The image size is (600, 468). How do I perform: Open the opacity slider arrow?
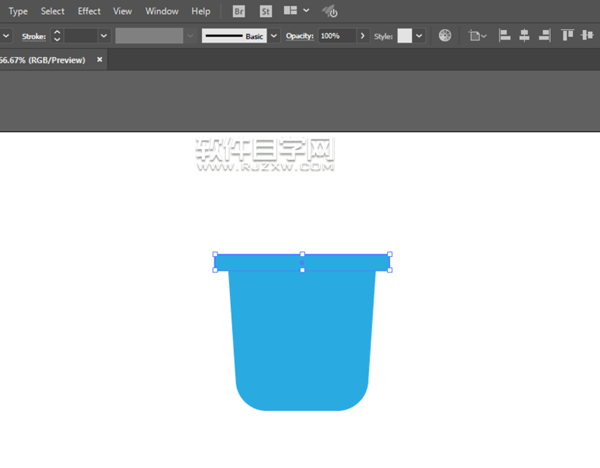click(362, 35)
